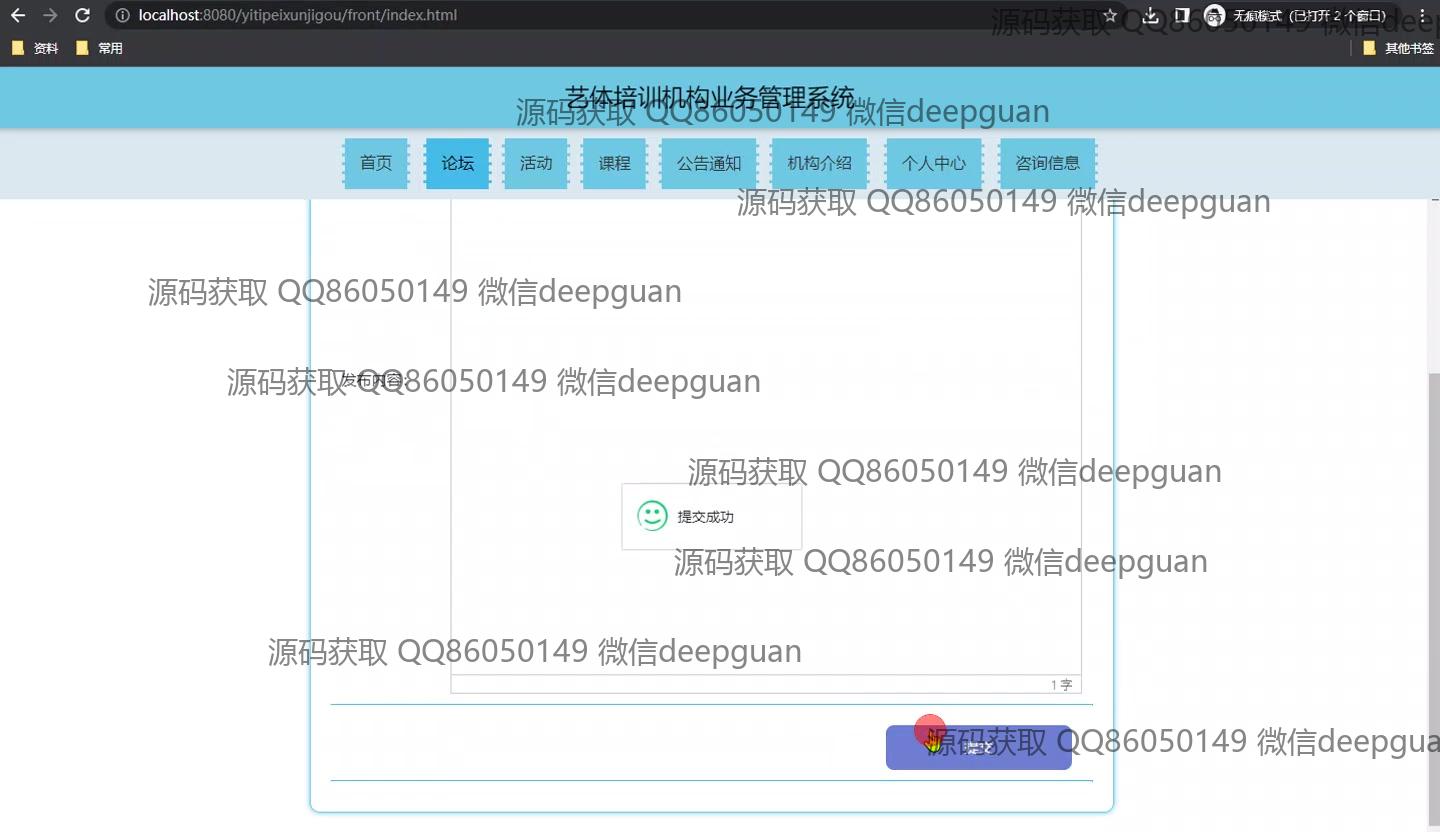
Task: Click the browser forward arrow
Action: pyautogui.click(x=50, y=15)
